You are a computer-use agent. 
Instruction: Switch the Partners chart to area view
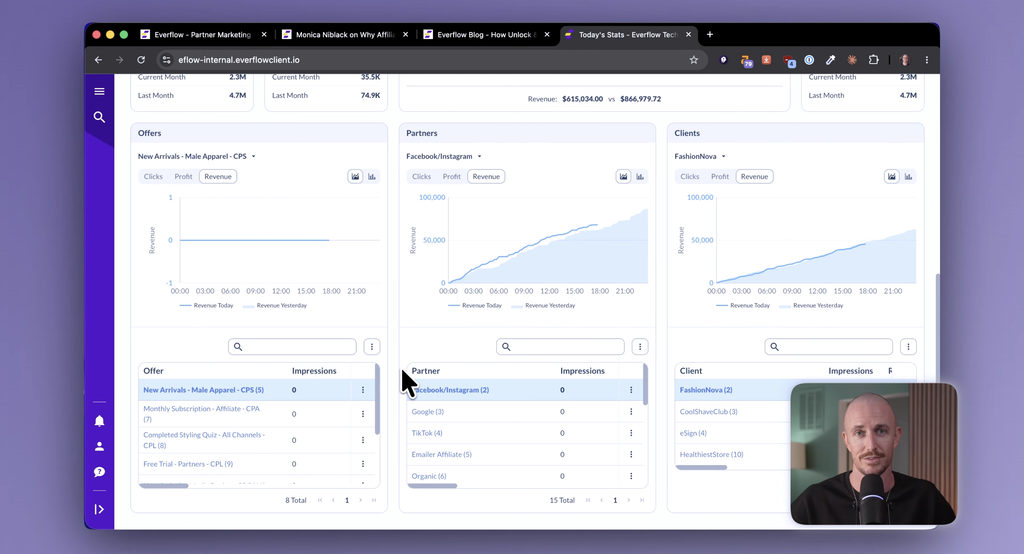(624, 176)
